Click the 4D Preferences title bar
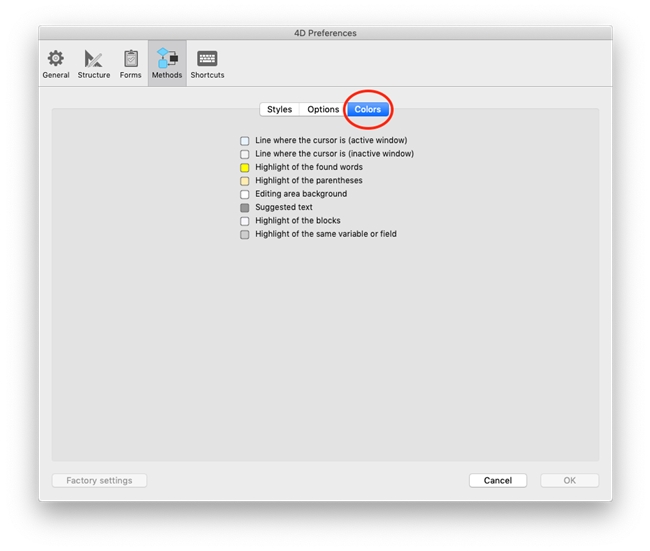This screenshot has height=551, width=650. [x=325, y=33]
